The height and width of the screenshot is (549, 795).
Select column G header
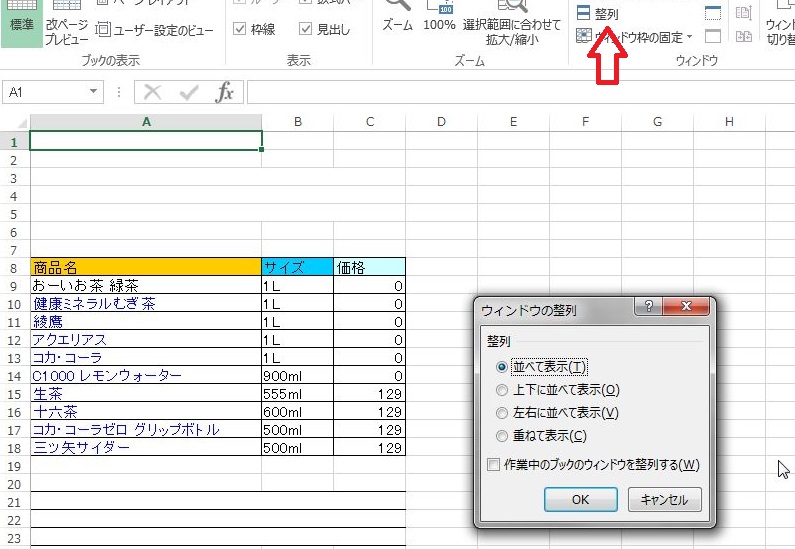(x=657, y=122)
